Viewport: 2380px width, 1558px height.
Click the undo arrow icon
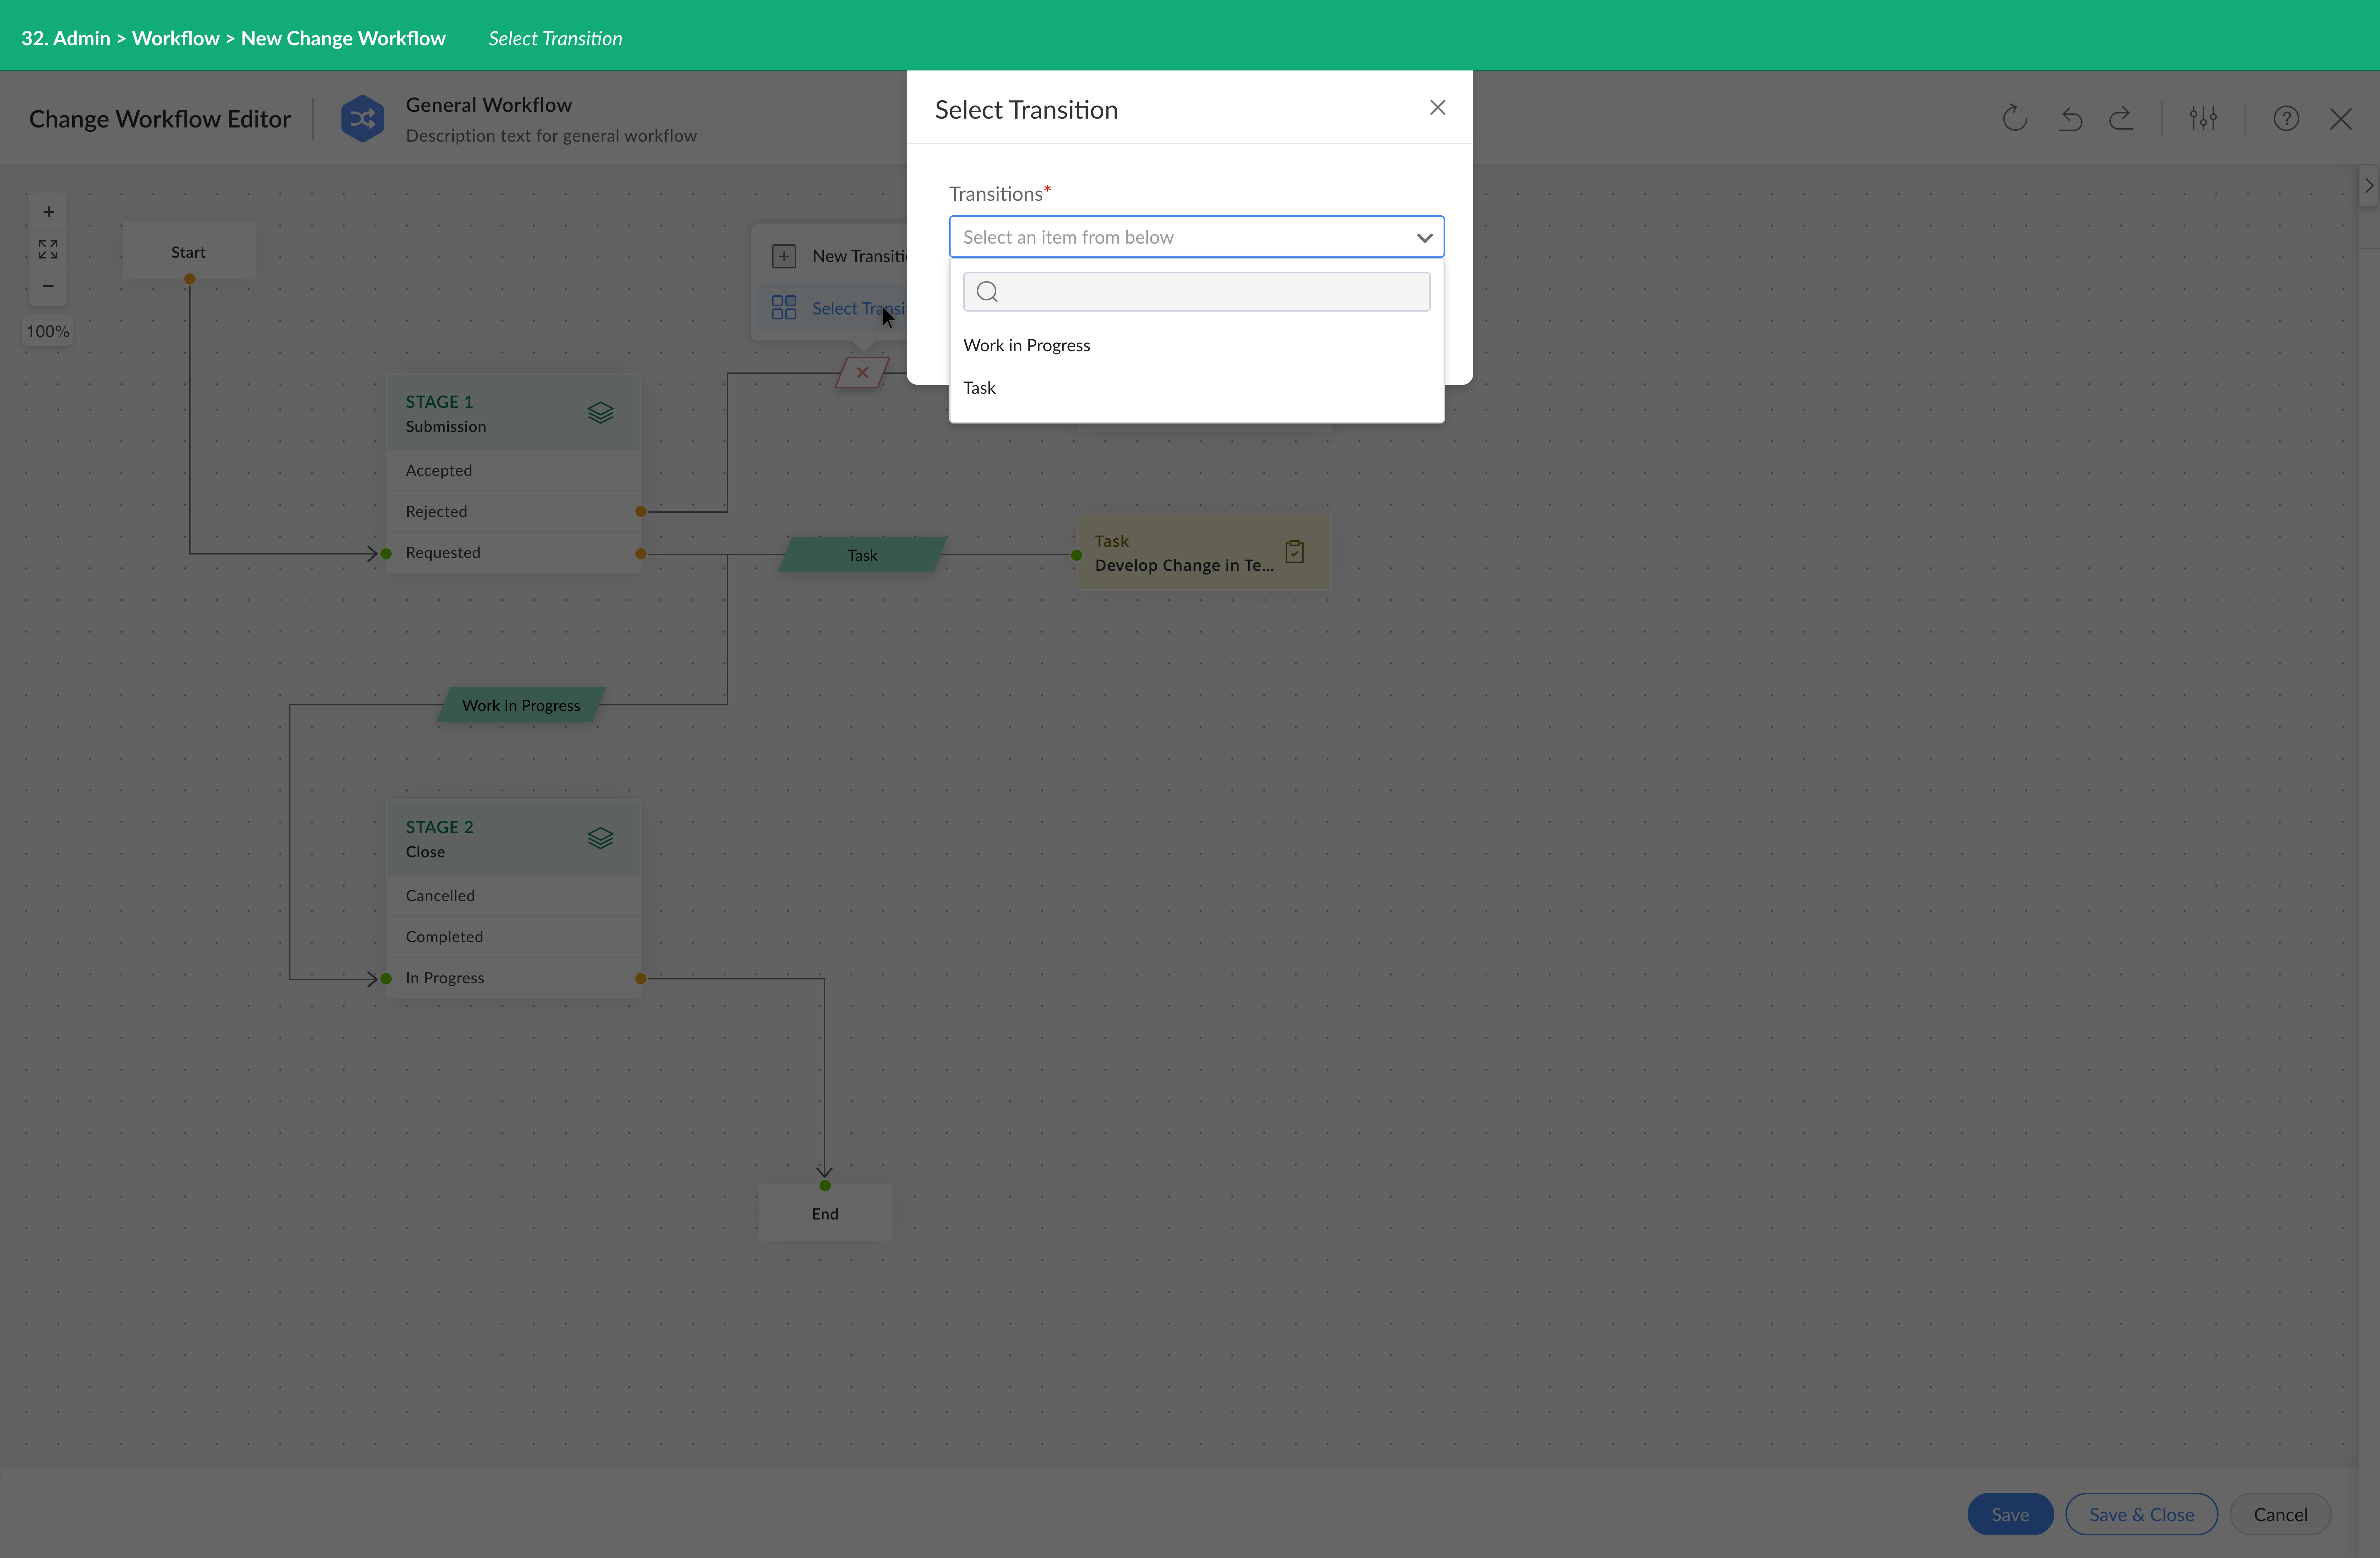(x=2070, y=119)
